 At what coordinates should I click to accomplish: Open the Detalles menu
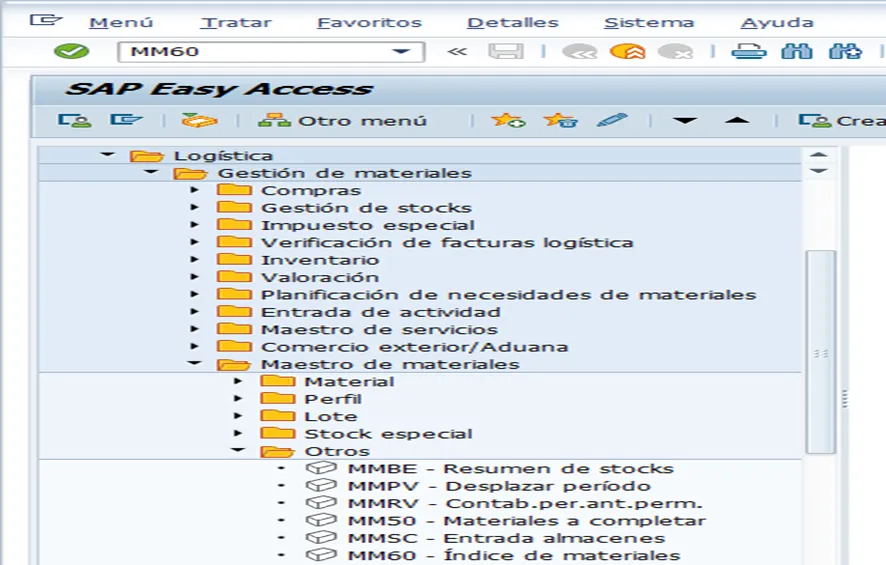pos(513,23)
